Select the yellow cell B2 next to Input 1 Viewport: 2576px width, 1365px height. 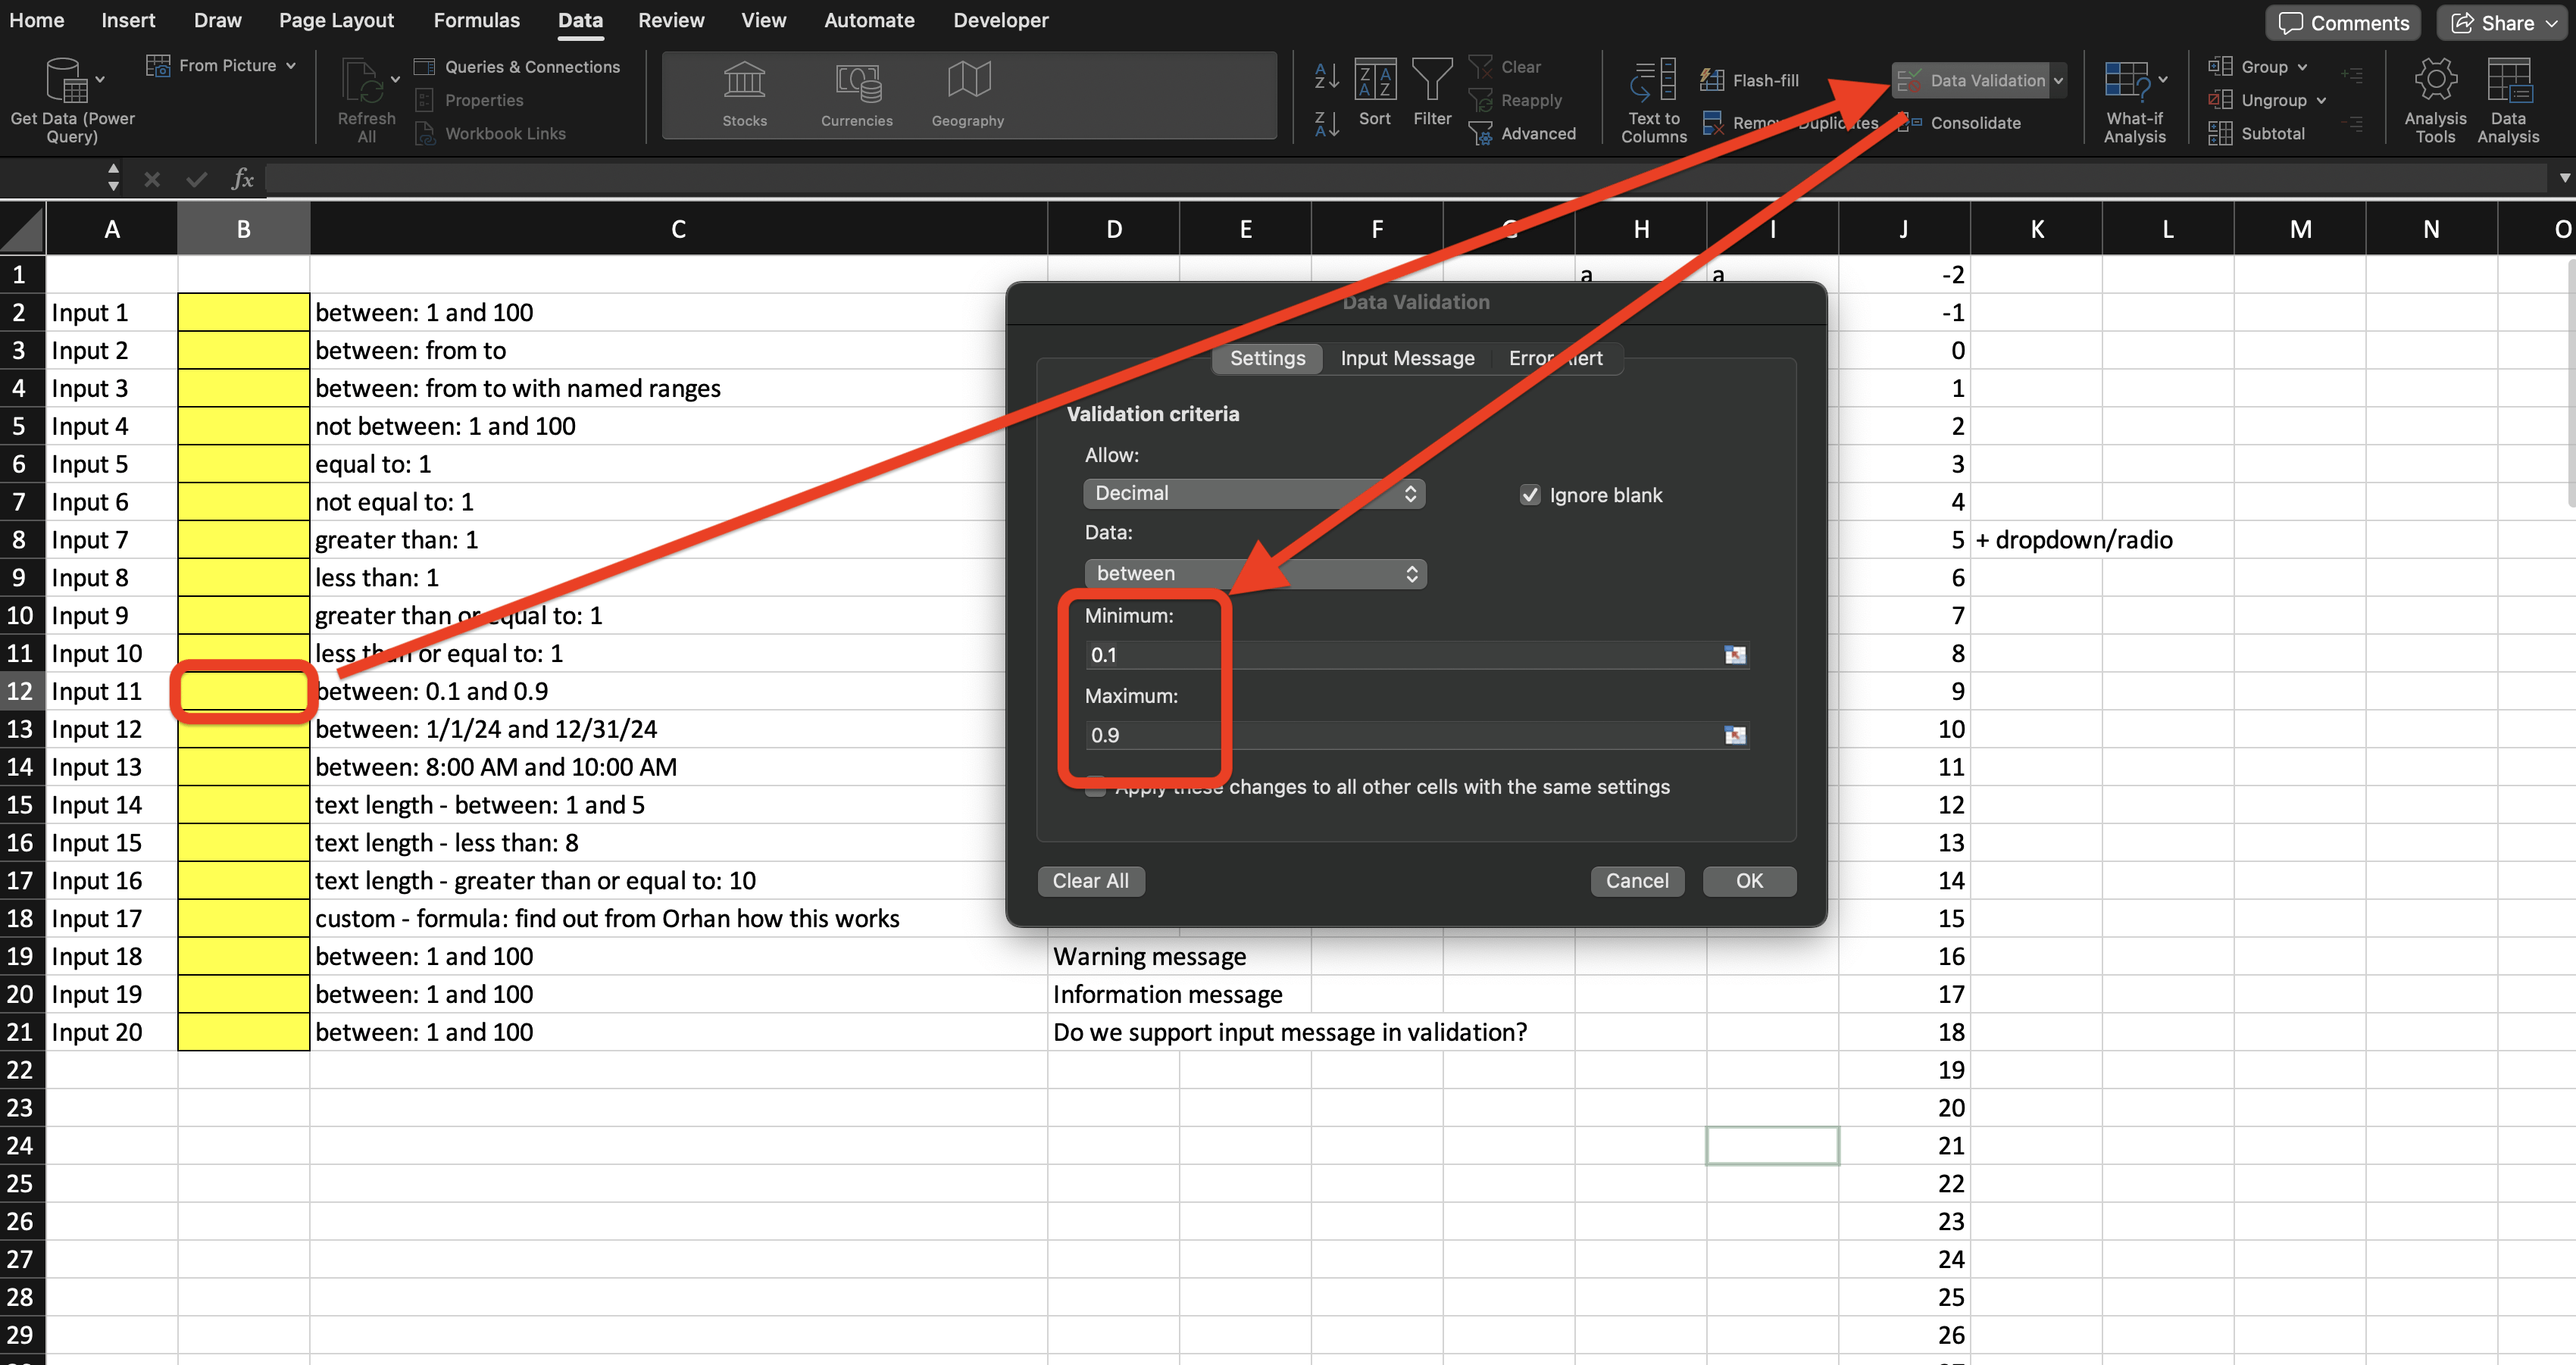243,312
